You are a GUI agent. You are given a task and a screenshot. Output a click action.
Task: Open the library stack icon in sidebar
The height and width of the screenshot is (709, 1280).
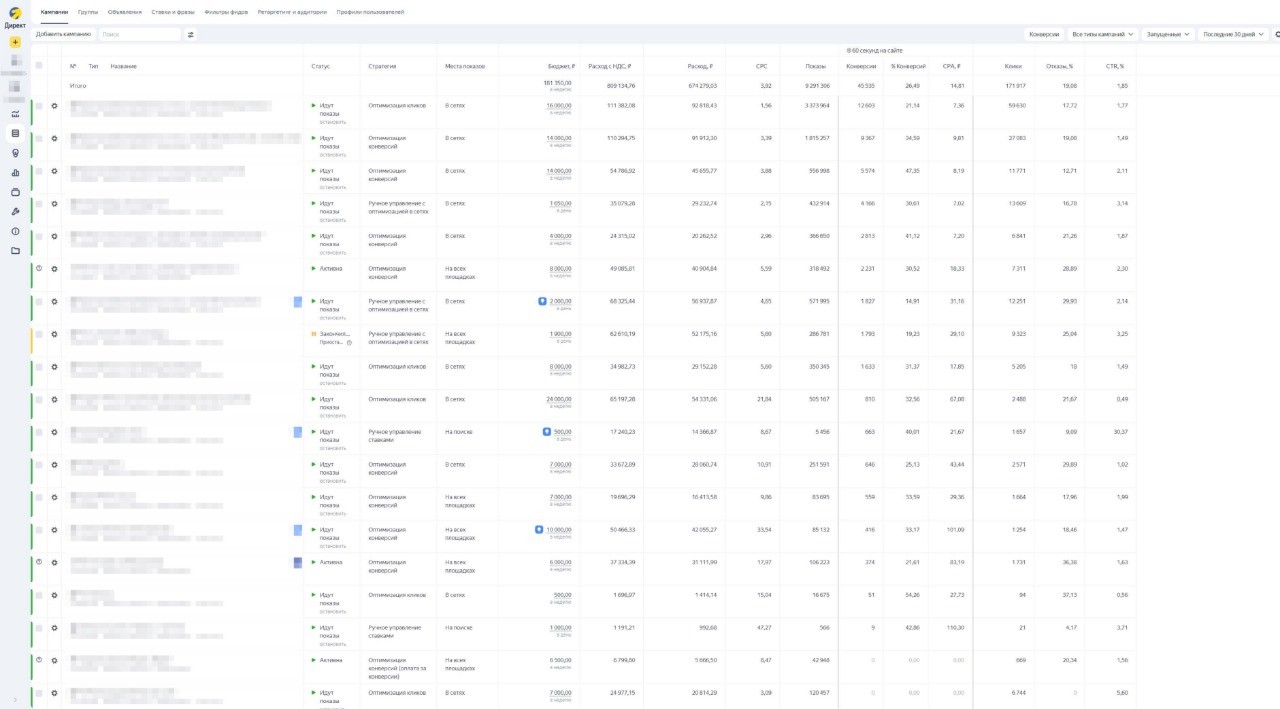pyautogui.click(x=15, y=192)
